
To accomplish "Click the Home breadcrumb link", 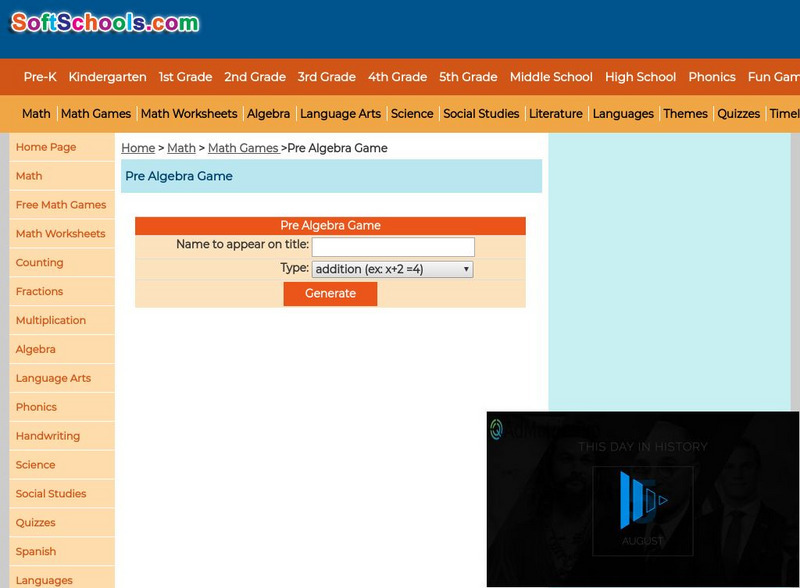I will click(138, 148).
